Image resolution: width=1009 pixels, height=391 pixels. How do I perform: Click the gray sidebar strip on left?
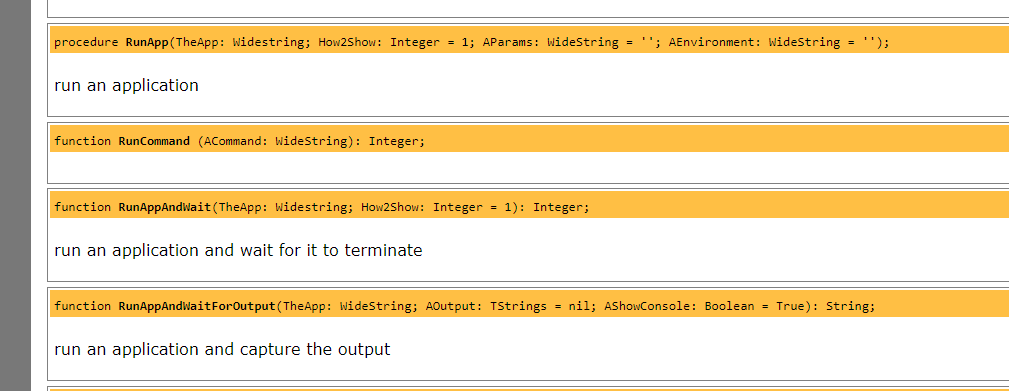coord(15,196)
